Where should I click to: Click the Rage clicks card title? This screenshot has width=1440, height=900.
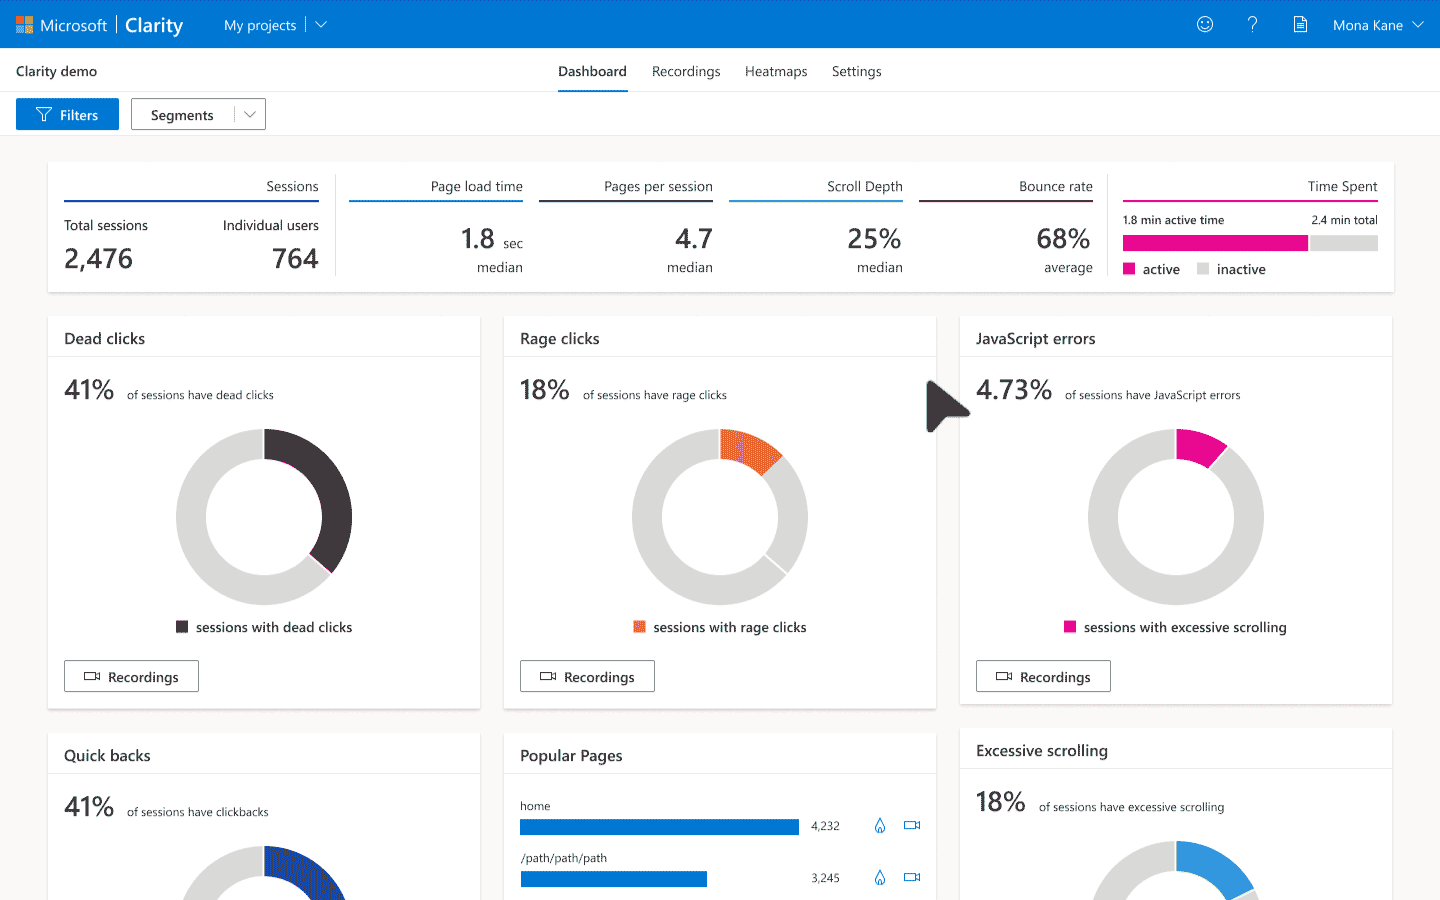[560, 339]
